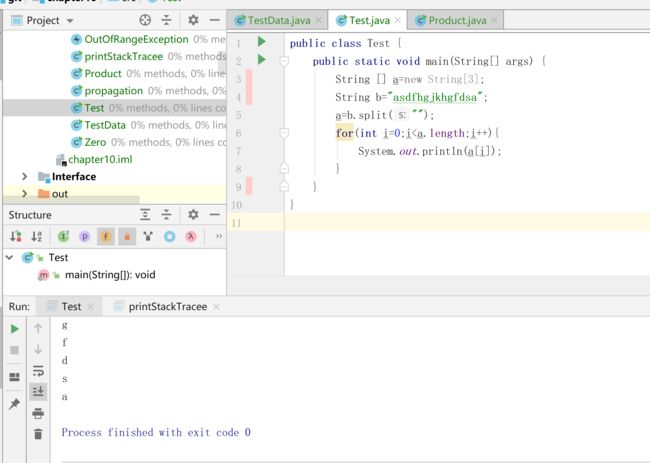Select Test class in project tree
This screenshot has height=463, width=650.
point(94,108)
